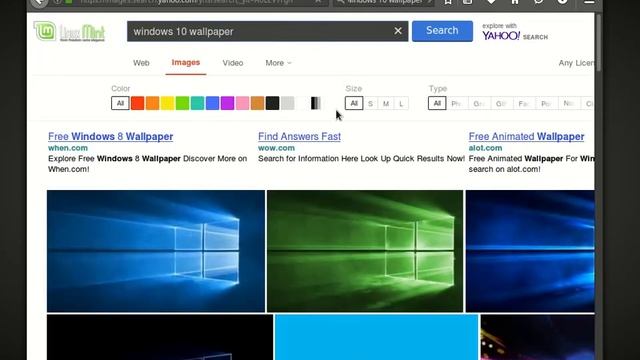
Task: Filter by pink color swatch
Action: point(242,103)
